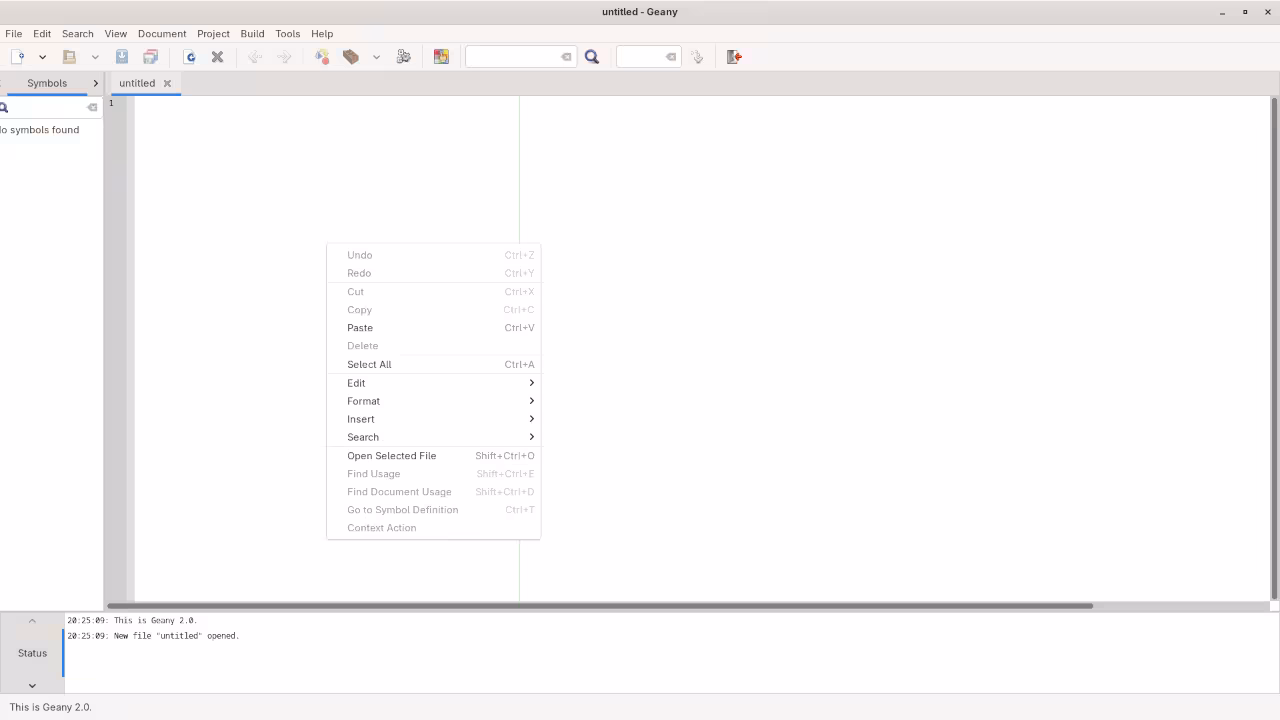1280x720 pixels.
Task: Create a new file with toolbar icon
Action: 17,57
